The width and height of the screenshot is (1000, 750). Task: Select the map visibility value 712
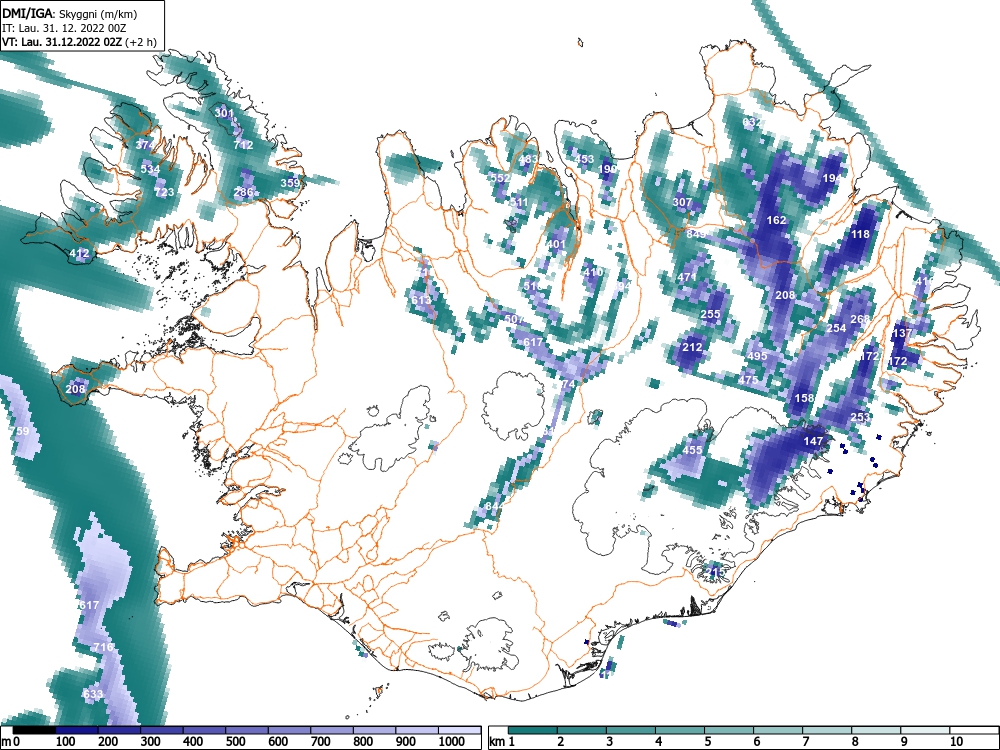click(243, 145)
